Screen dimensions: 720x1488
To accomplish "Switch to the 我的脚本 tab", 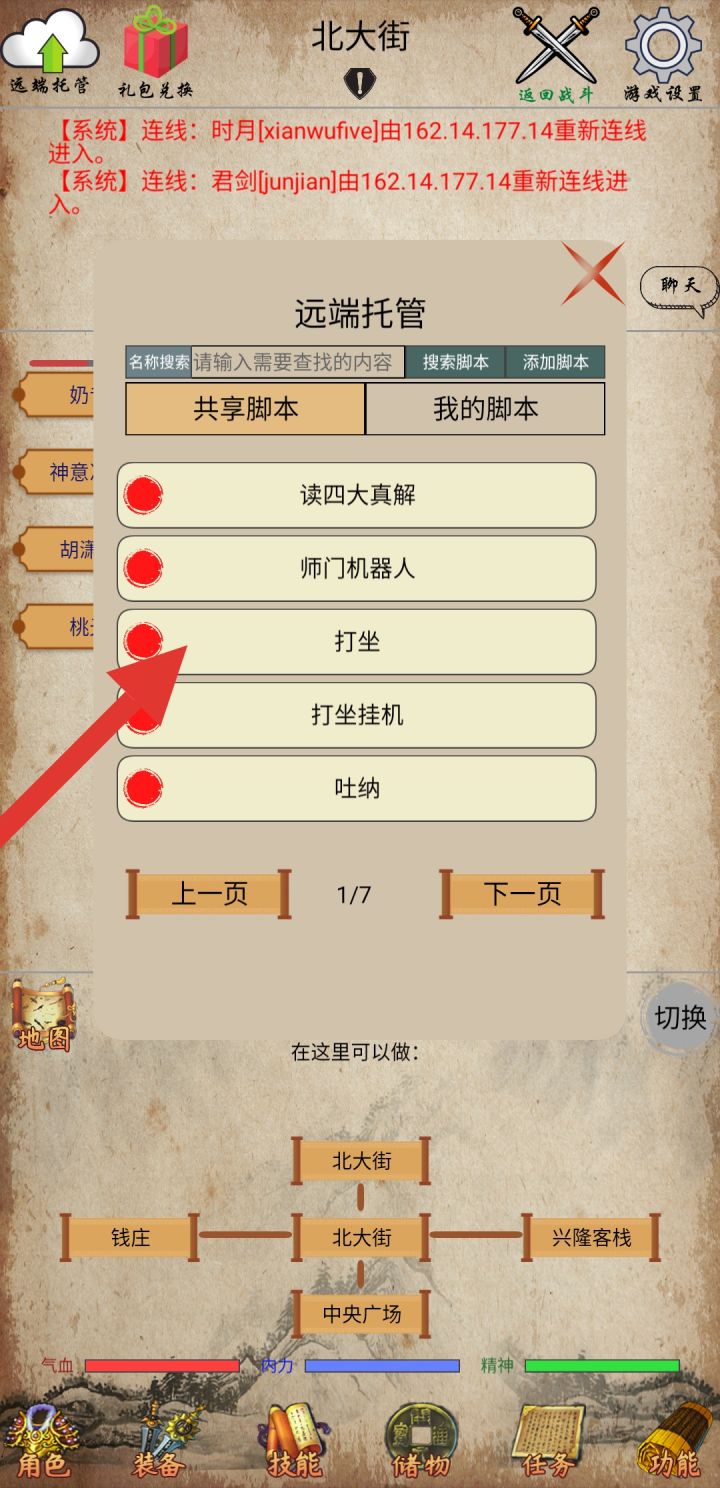I will pyautogui.click(x=485, y=409).
